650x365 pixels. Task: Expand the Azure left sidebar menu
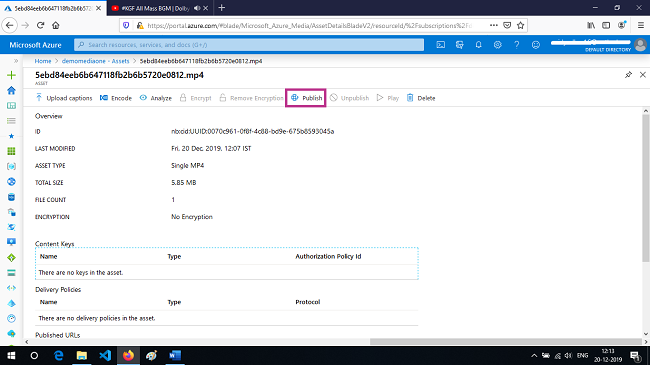click(x=16, y=61)
